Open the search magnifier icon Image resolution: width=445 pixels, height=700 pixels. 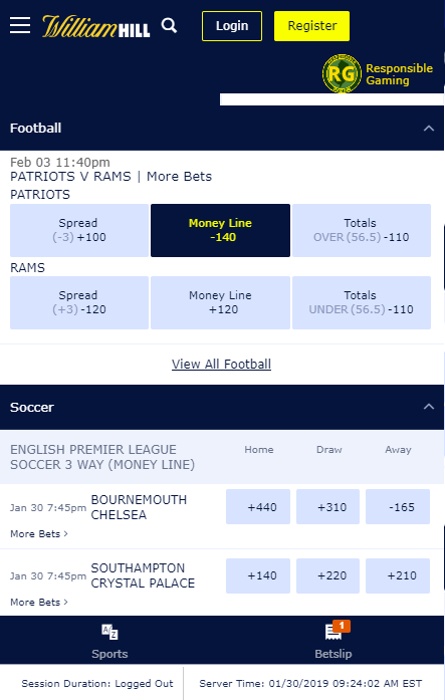tap(169, 25)
